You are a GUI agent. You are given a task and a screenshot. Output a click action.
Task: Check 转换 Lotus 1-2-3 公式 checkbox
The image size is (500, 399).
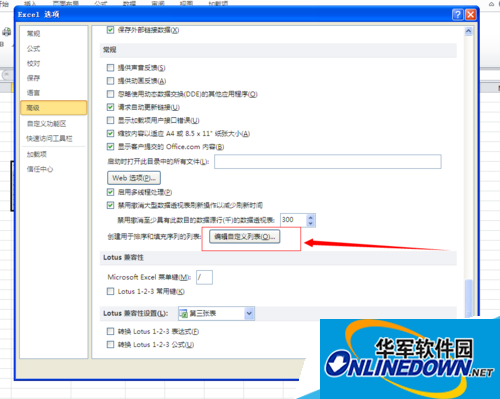tap(110, 344)
